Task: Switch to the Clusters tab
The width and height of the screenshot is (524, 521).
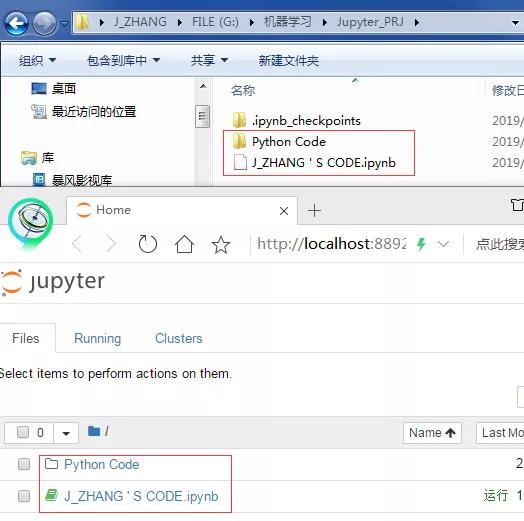Action: pyautogui.click(x=179, y=338)
